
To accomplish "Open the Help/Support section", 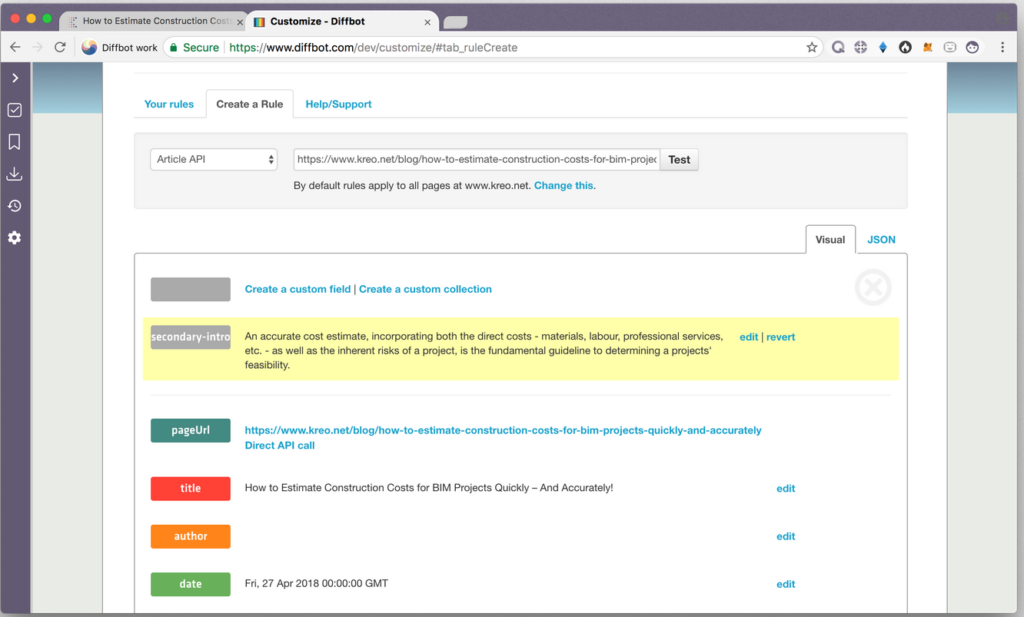I will pyautogui.click(x=338, y=103).
